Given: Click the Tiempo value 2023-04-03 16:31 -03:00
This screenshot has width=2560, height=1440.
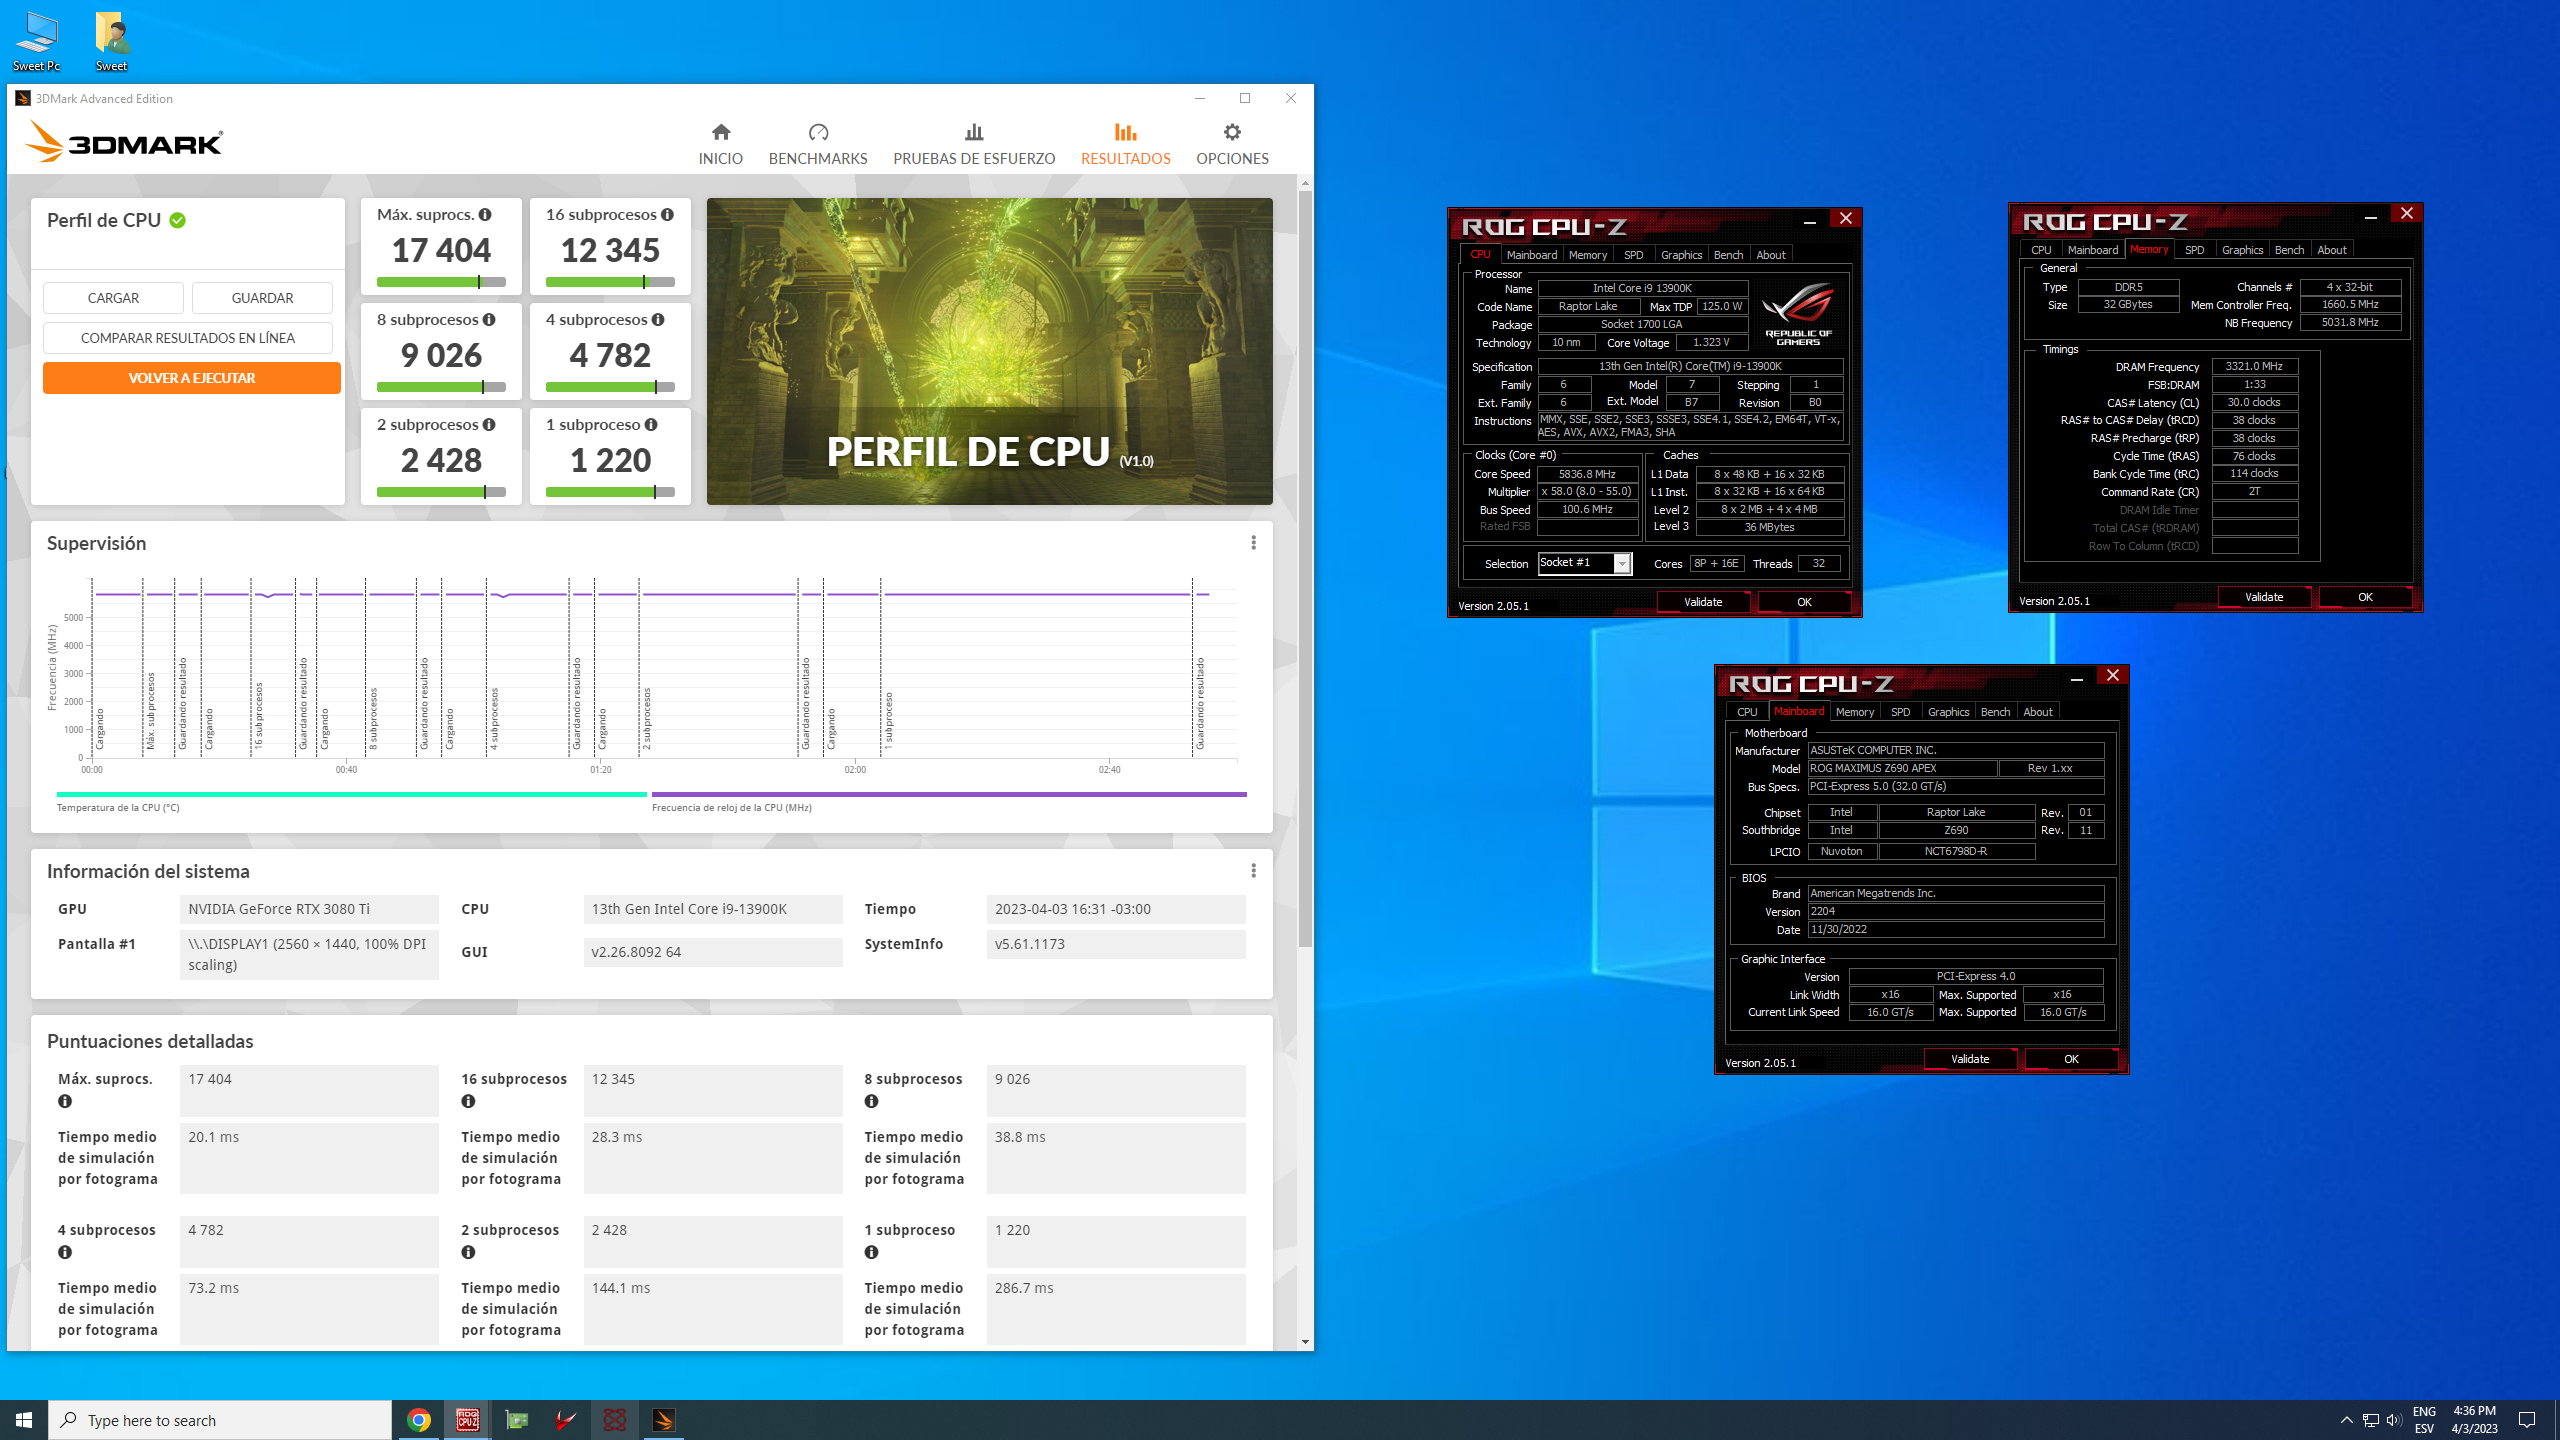Looking at the screenshot, I should click(1116, 909).
